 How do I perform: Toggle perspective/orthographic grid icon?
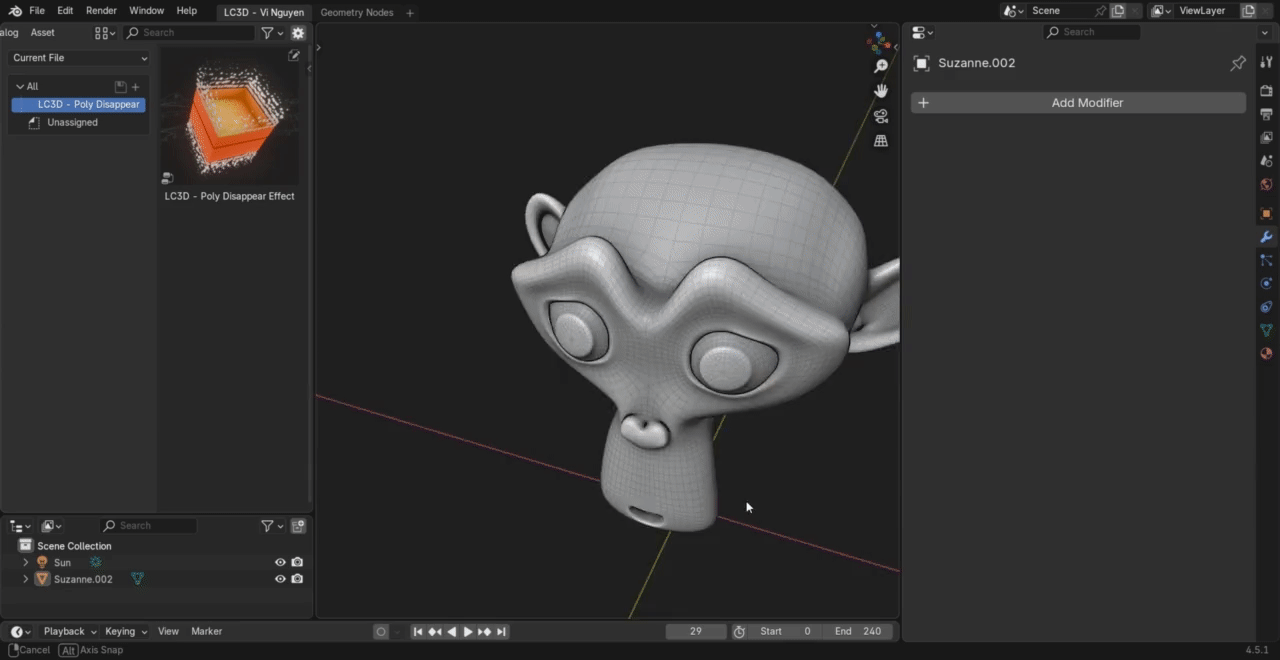coord(881,141)
